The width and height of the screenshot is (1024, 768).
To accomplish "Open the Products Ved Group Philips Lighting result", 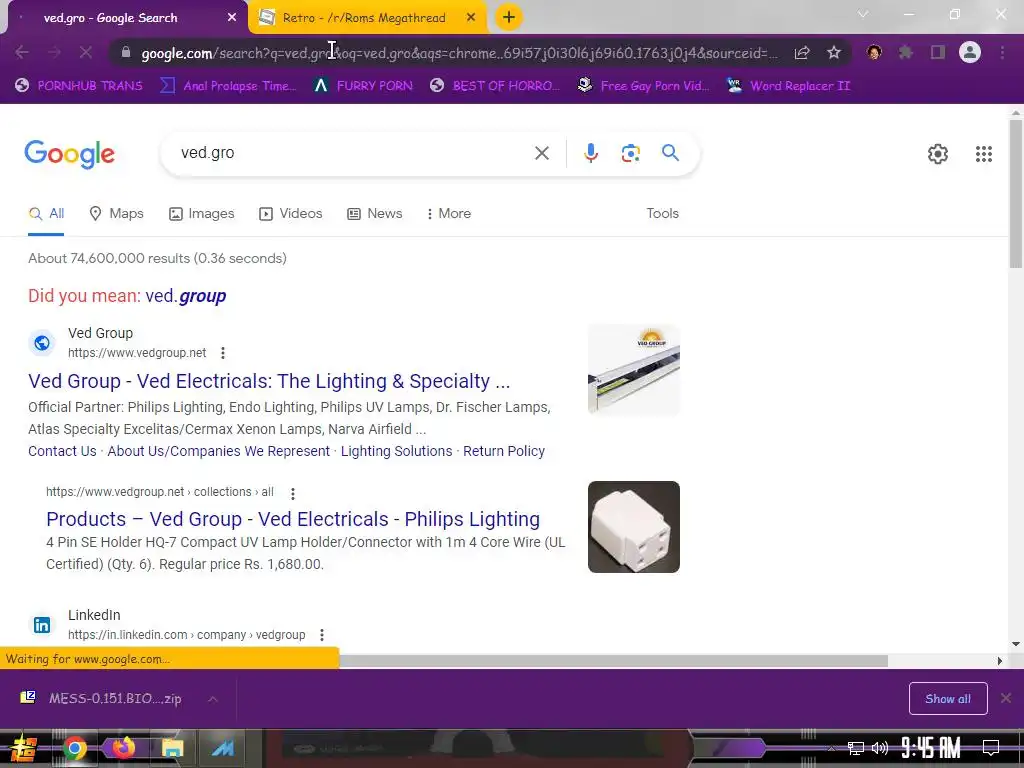I will (293, 519).
